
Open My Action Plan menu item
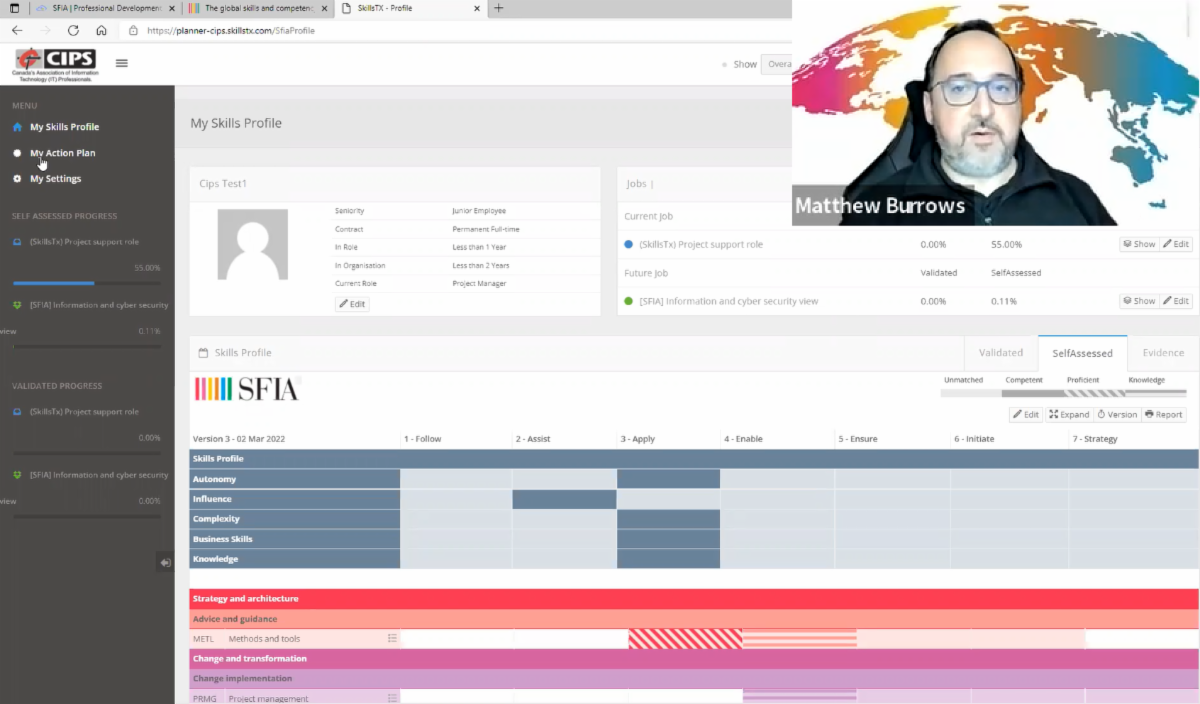tap(62, 153)
